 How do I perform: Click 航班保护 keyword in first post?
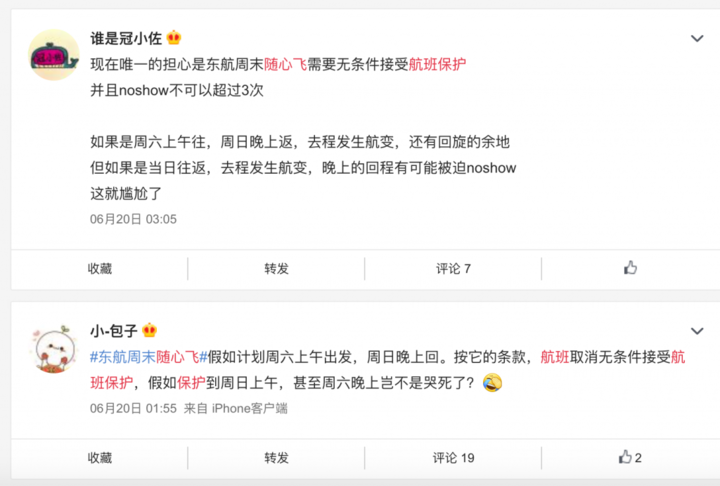tap(437, 64)
